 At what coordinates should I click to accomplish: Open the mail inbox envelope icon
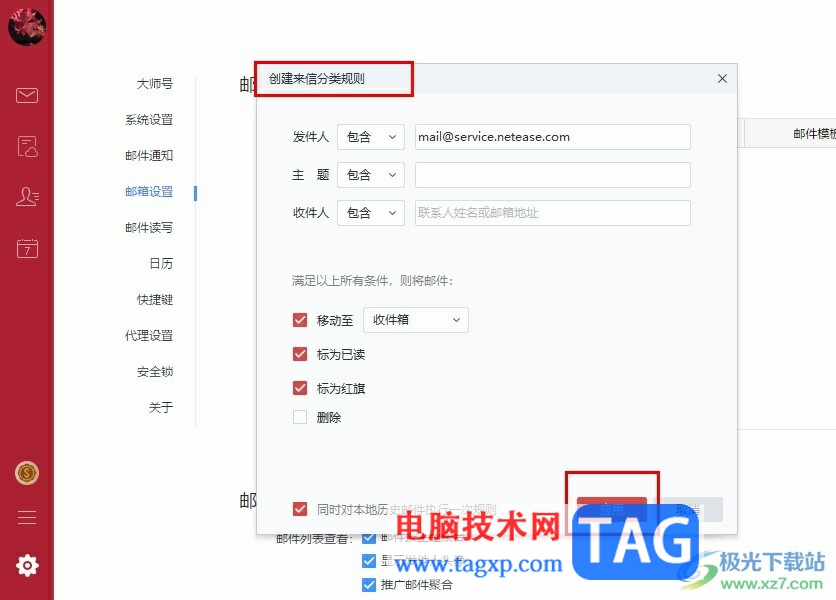tap(27, 95)
